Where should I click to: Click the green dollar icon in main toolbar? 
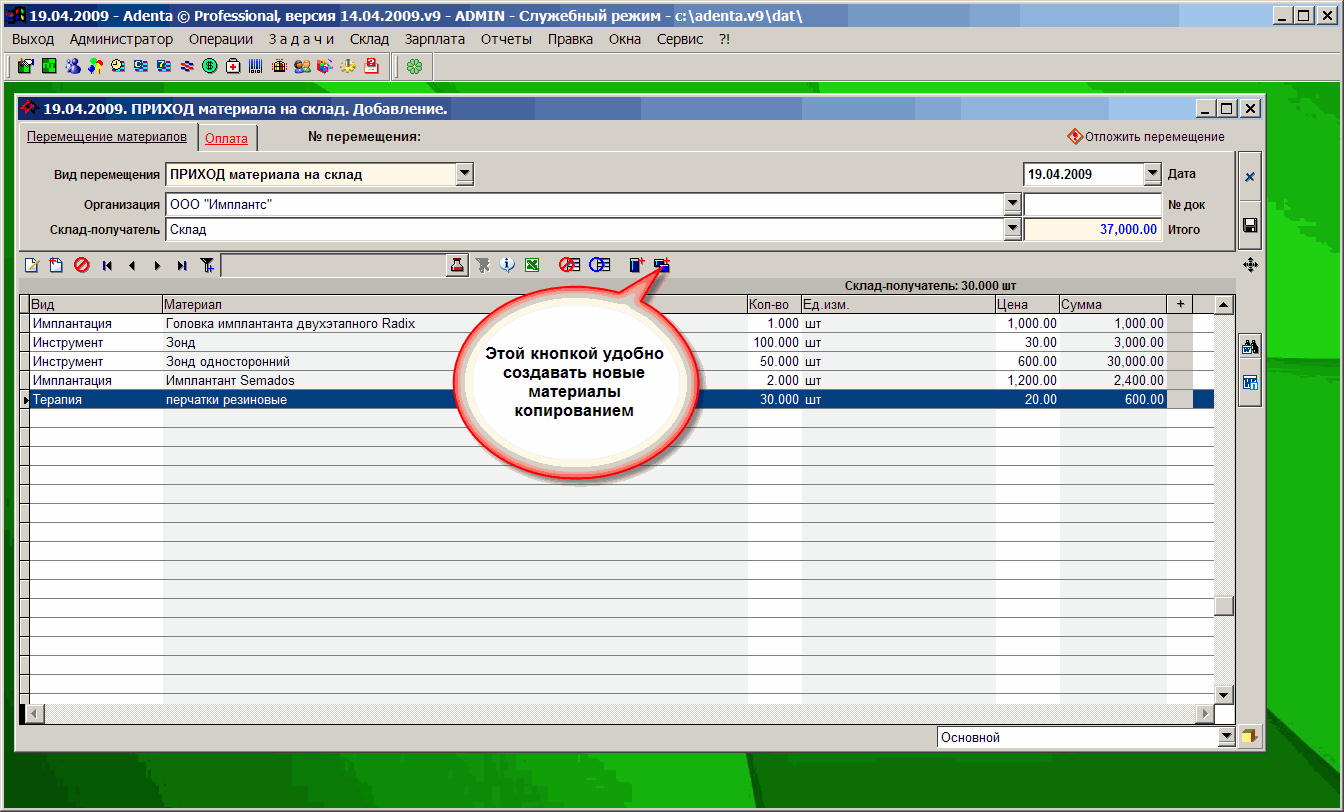pyautogui.click(x=210, y=67)
